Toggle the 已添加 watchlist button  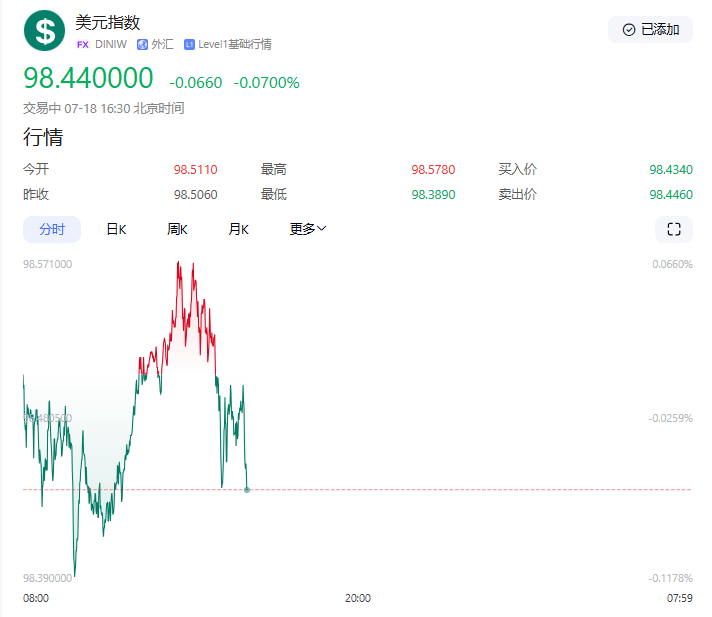click(x=650, y=30)
